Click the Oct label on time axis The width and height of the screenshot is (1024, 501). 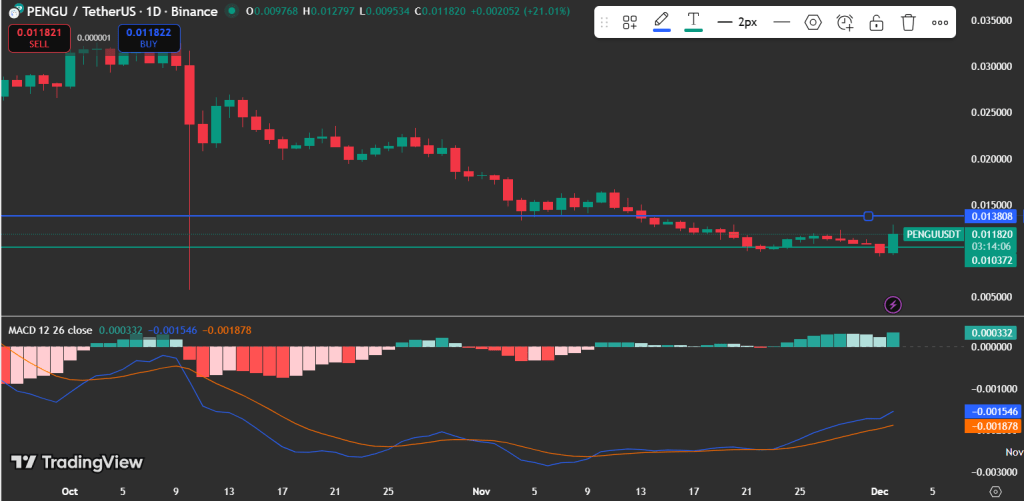coord(72,491)
